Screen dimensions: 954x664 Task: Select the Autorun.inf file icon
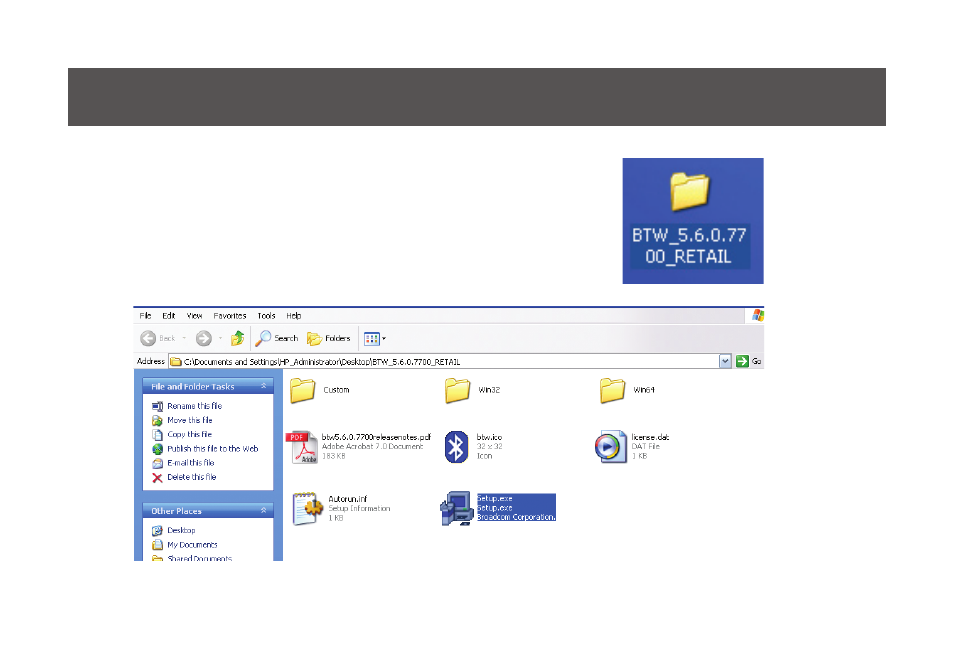(307, 508)
